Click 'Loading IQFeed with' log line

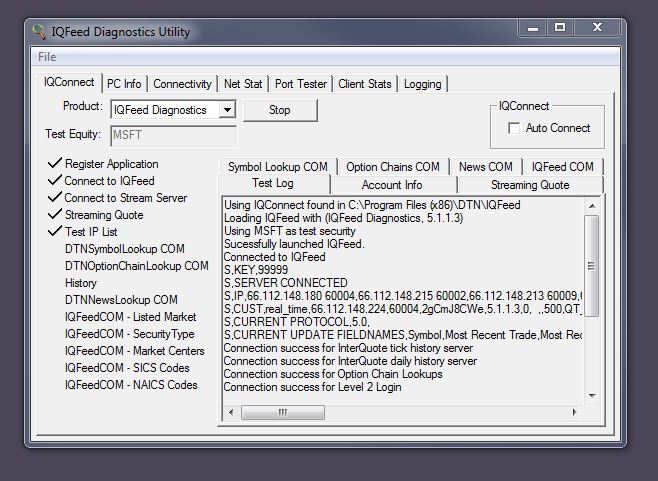pyautogui.click(x=344, y=218)
